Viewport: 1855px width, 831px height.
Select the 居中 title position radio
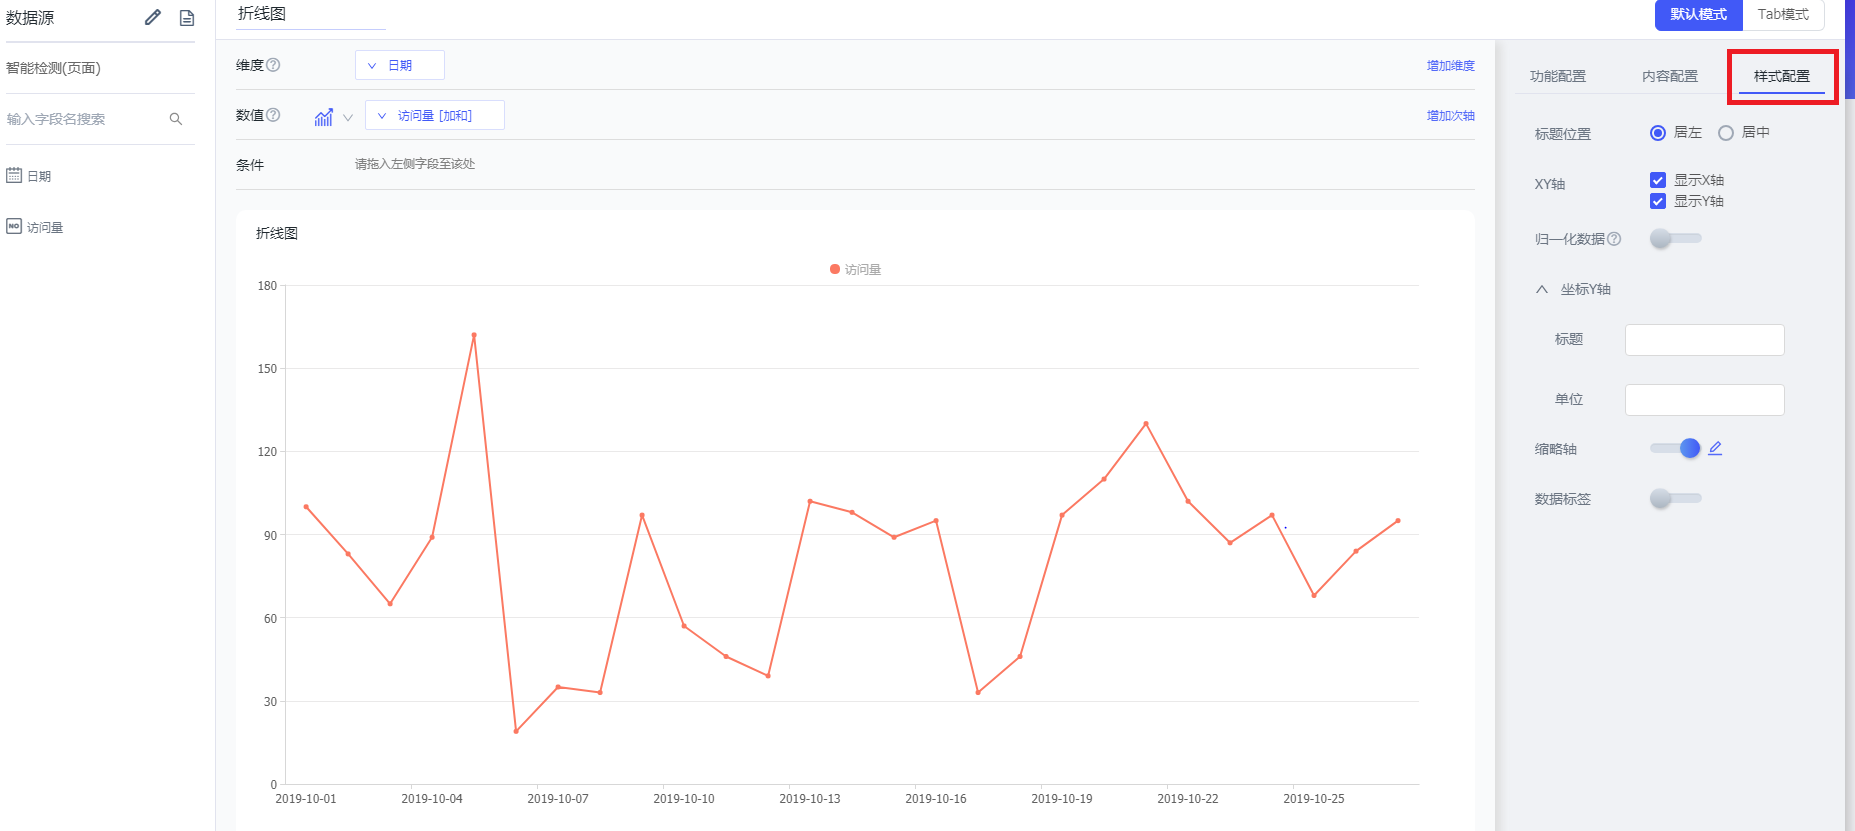pyautogui.click(x=1726, y=133)
